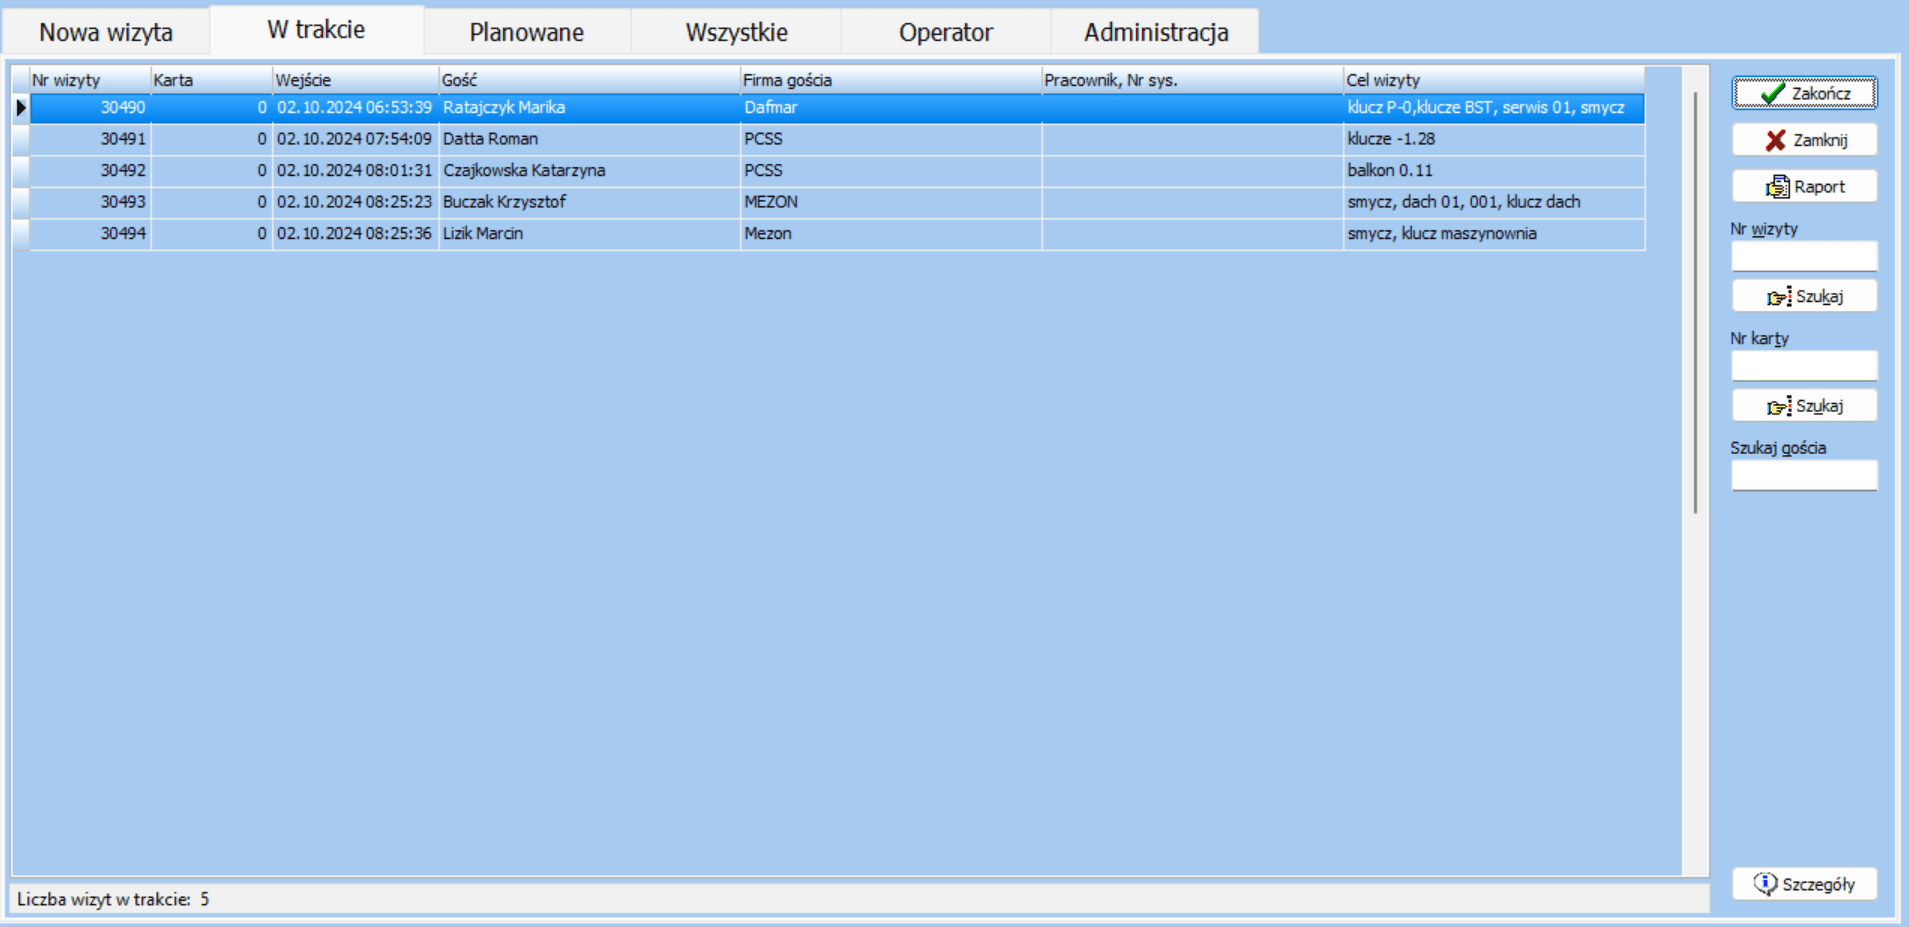The height and width of the screenshot is (927, 1909).
Task: Focus the Nr karty input field
Action: click(x=1804, y=365)
